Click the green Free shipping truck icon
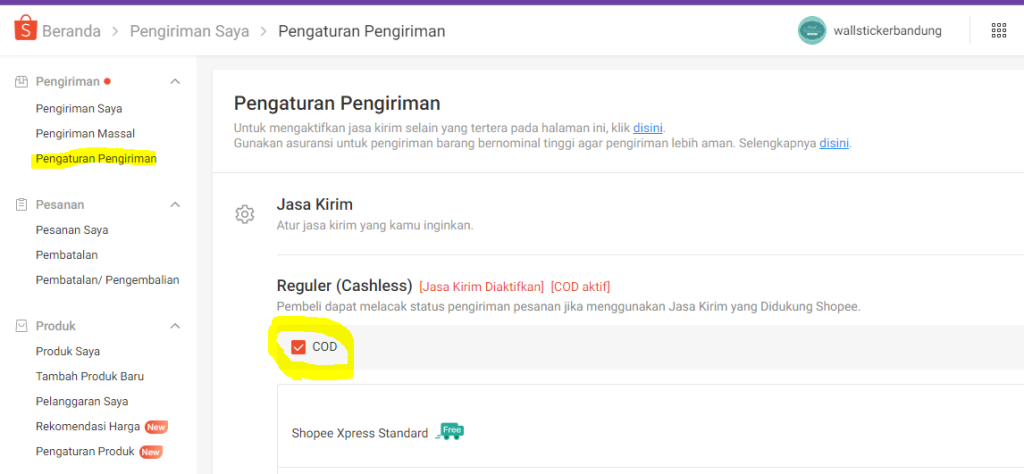This screenshot has width=1024, height=474. pyautogui.click(x=450, y=431)
